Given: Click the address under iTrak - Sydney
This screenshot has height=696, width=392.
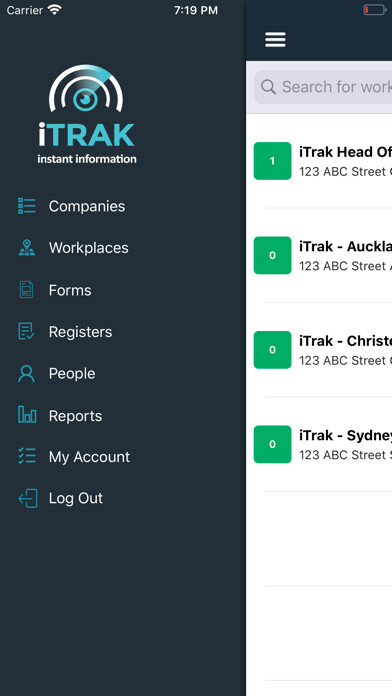Looking at the screenshot, I should [x=345, y=455].
